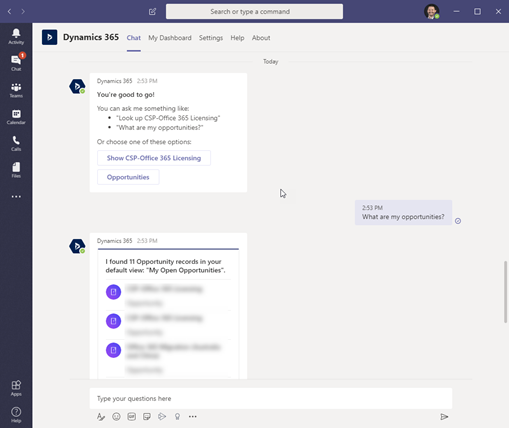Click the Opportunities button

tap(128, 177)
